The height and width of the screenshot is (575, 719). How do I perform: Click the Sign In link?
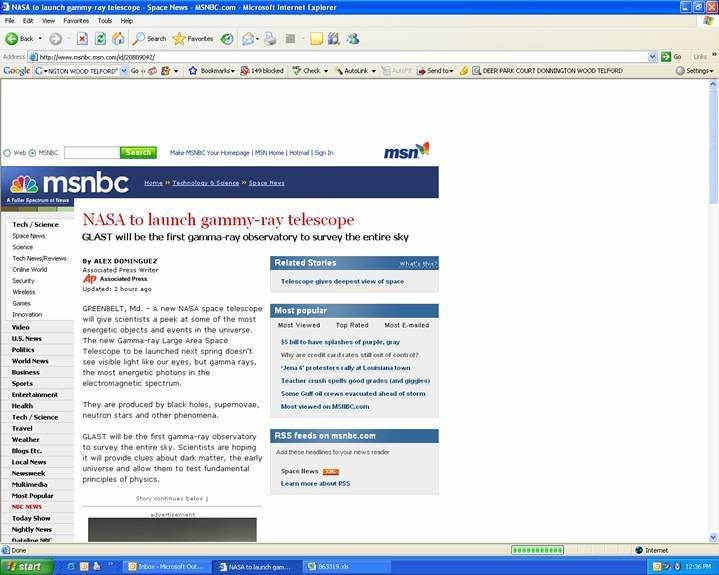point(324,153)
